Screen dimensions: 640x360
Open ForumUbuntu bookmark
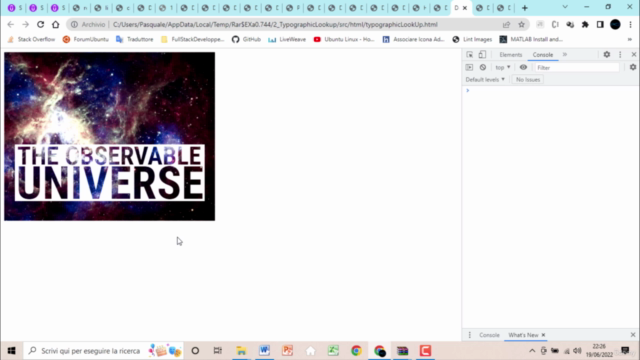pos(86,40)
